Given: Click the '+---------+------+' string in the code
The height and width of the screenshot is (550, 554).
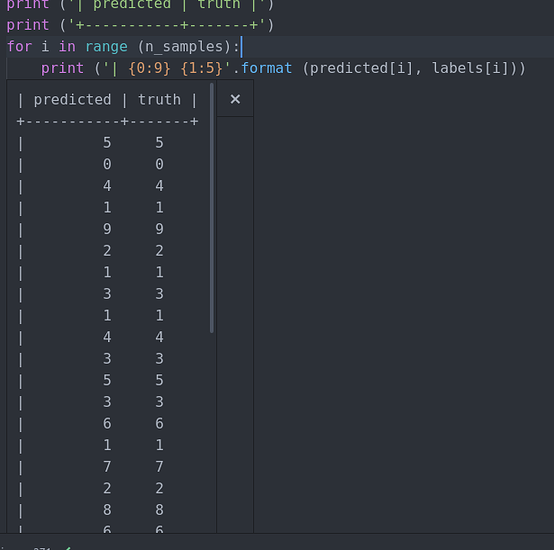Looking at the screenshot, I should tap(167, 25).
